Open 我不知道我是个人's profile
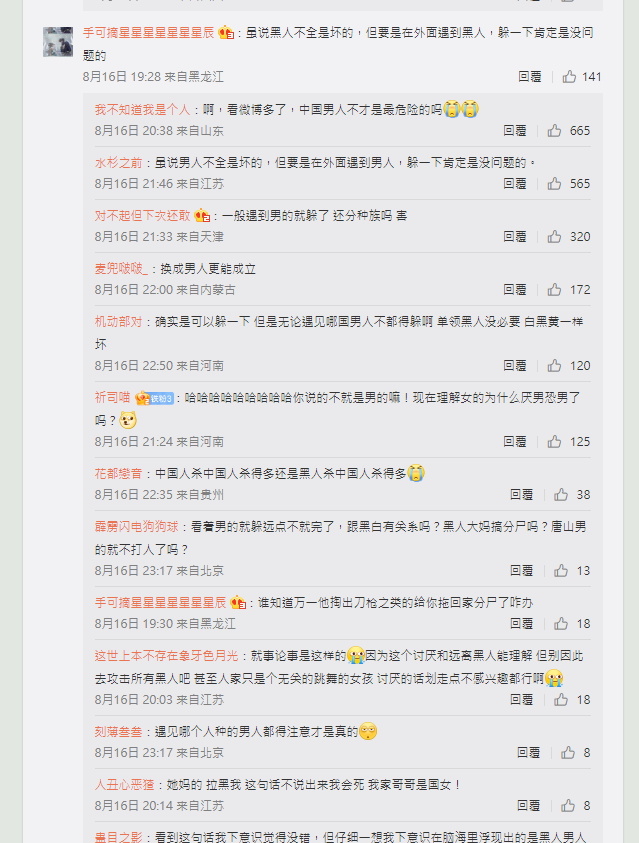Viewport: 639px width, 843px height. pyautogui.click(x=142, y=110)
